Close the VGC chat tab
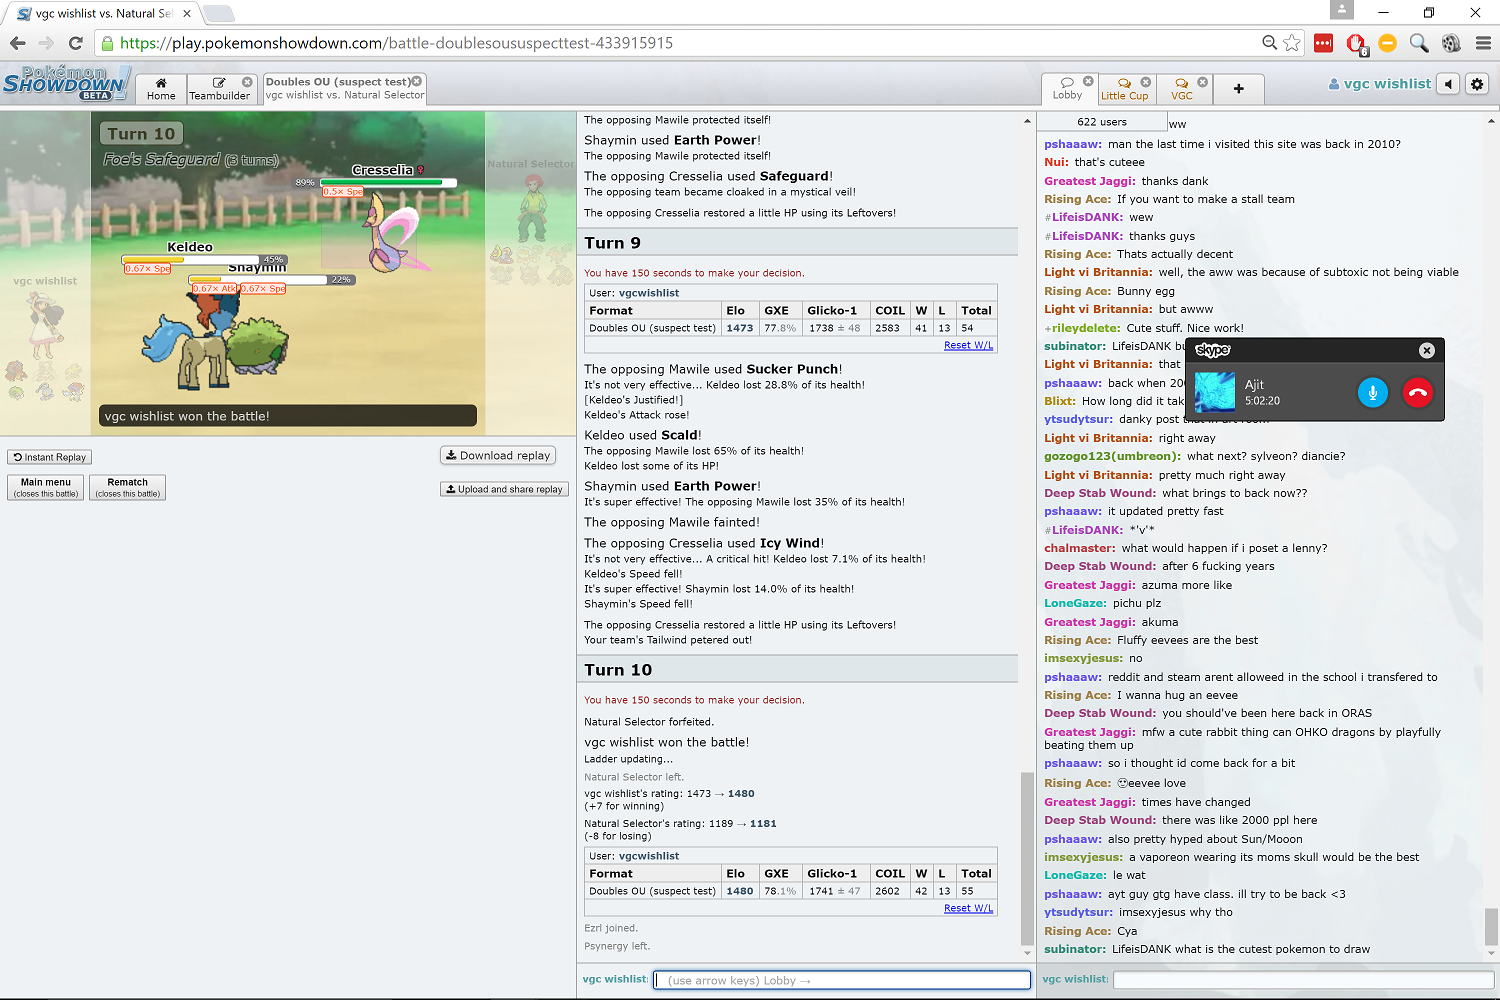Screen dimensions: 1500x1000 tap(1203, 82)
